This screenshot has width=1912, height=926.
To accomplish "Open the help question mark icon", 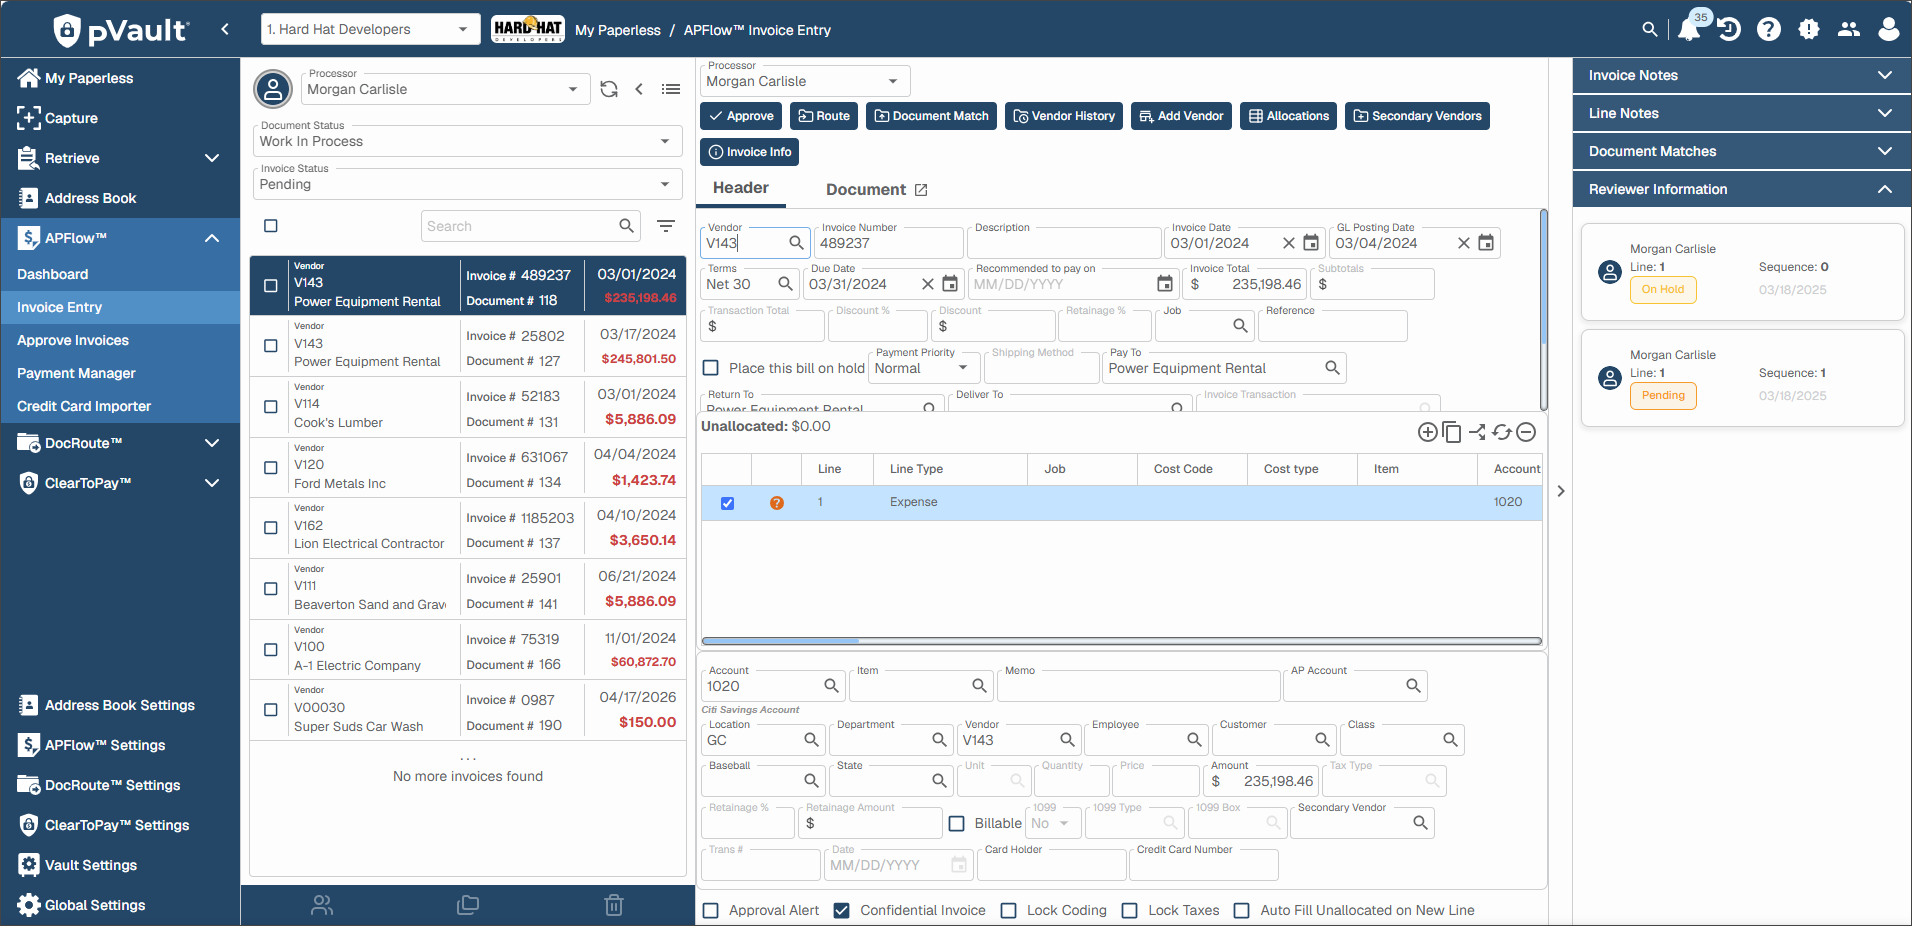I will [1769, 29].
